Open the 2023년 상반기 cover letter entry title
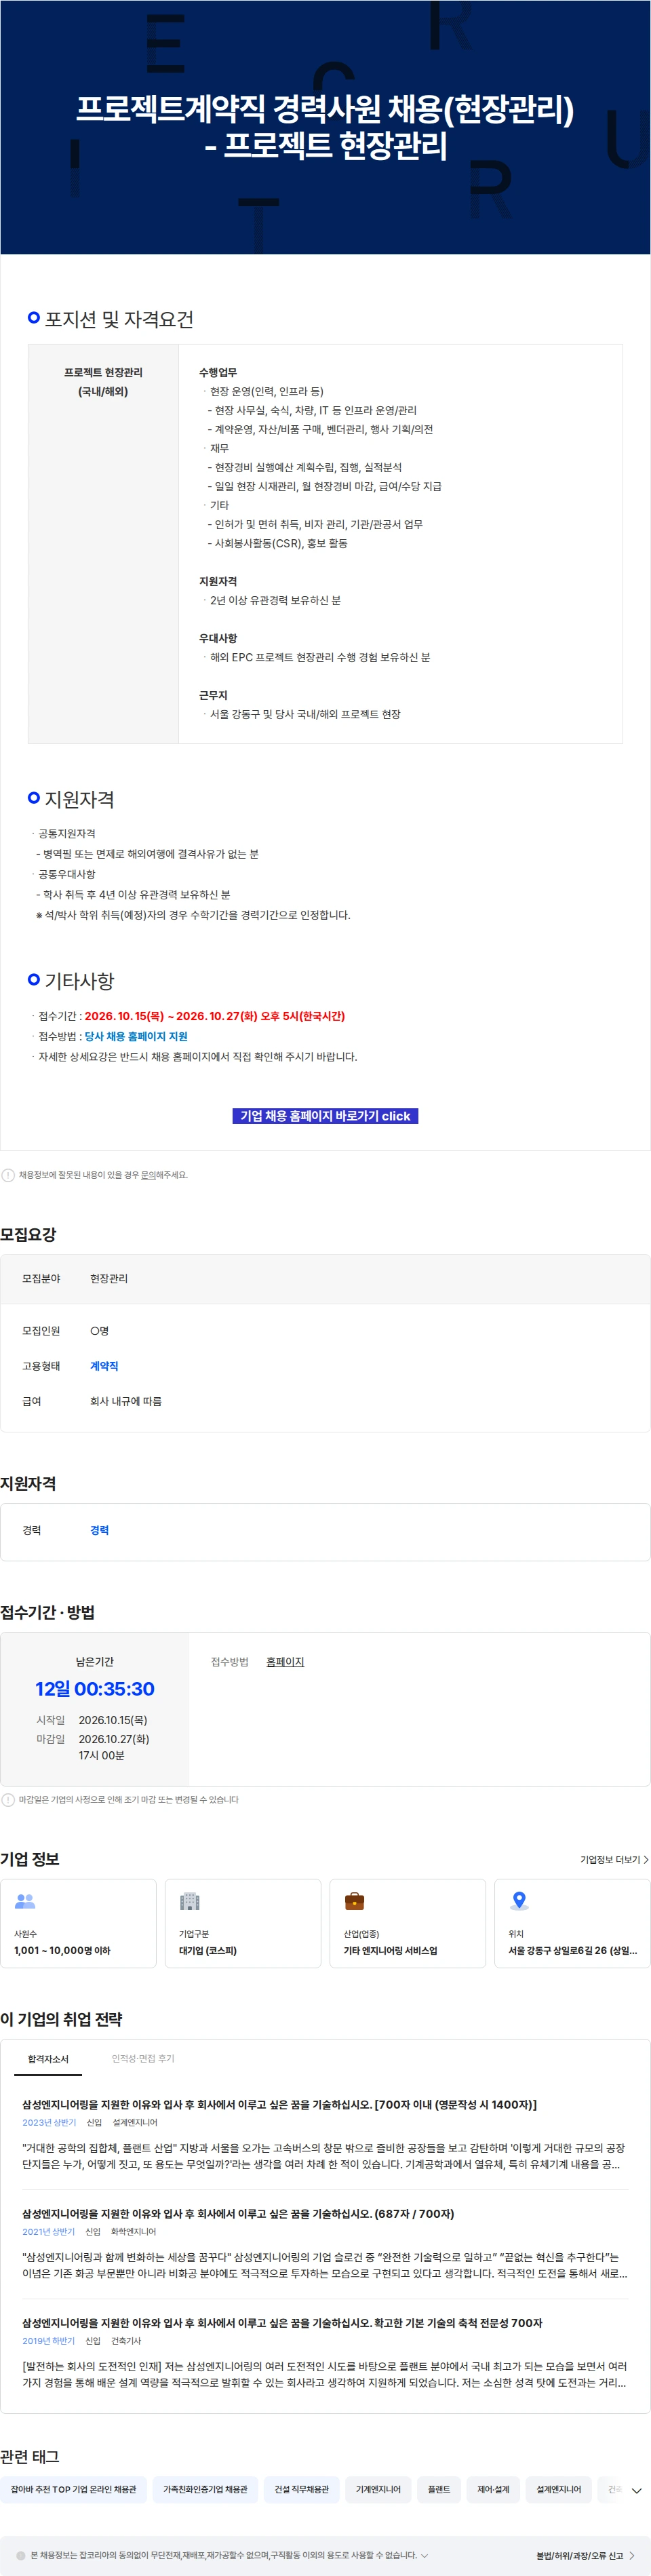Viewport: 651px width, 2576px height. point(279,2105)
